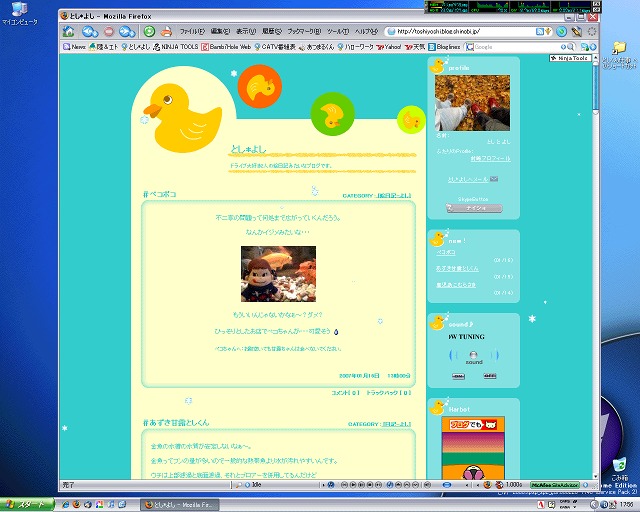The width and height of the screenshot is (640, 512).
Task: Open the Yahoo! bookmark
Action: pos(389,47)
